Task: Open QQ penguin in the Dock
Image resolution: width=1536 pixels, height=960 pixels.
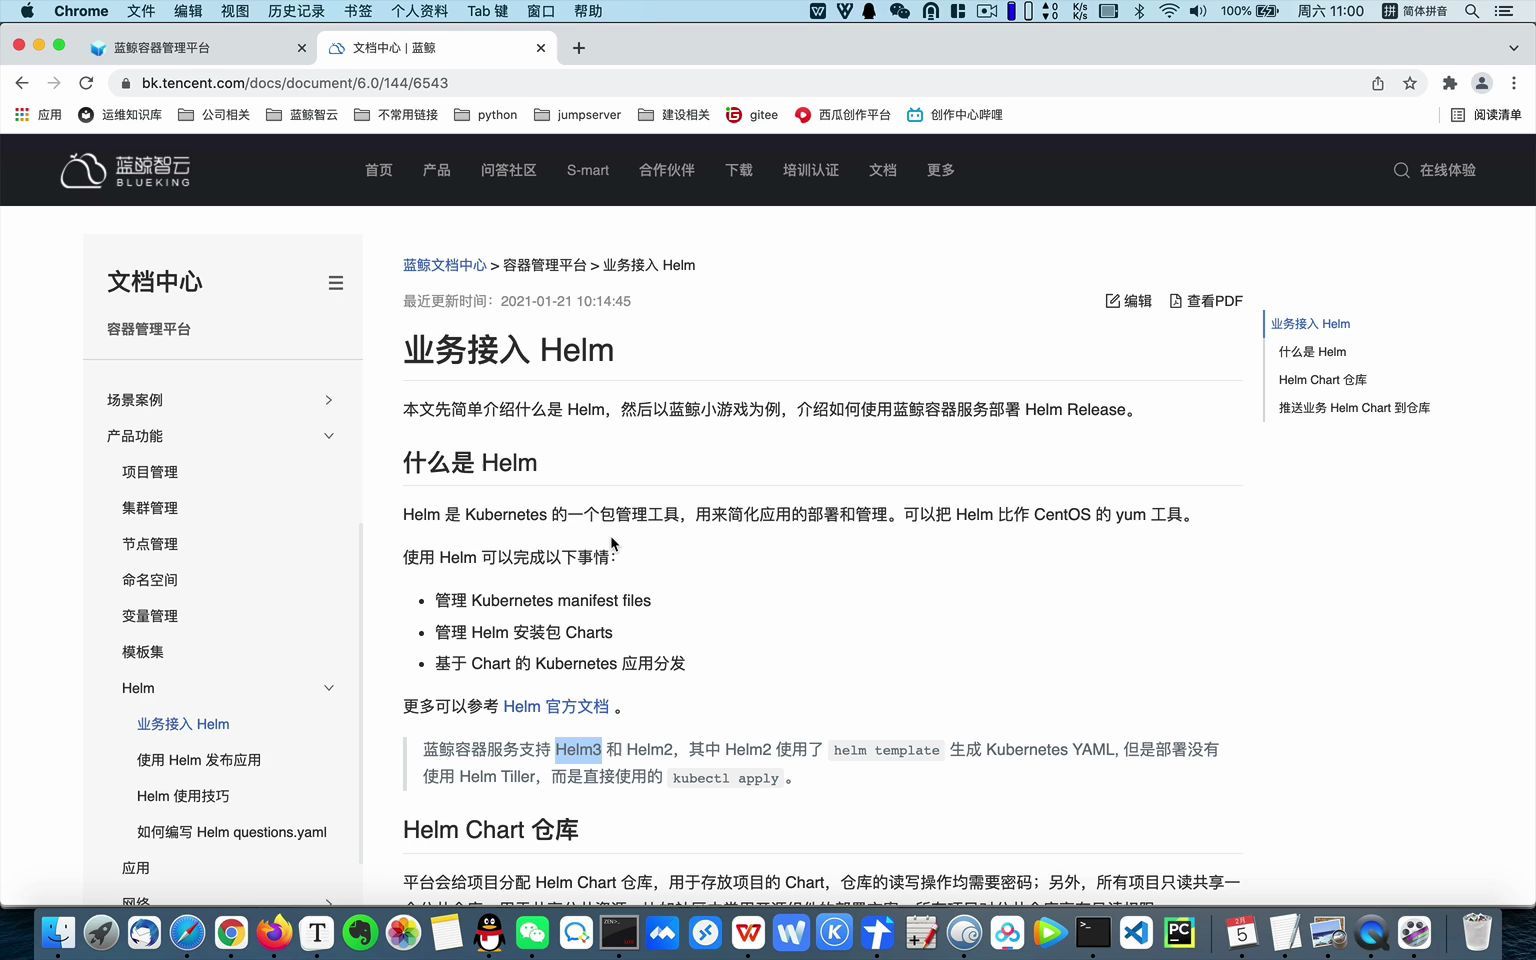Action: [490, 933]
